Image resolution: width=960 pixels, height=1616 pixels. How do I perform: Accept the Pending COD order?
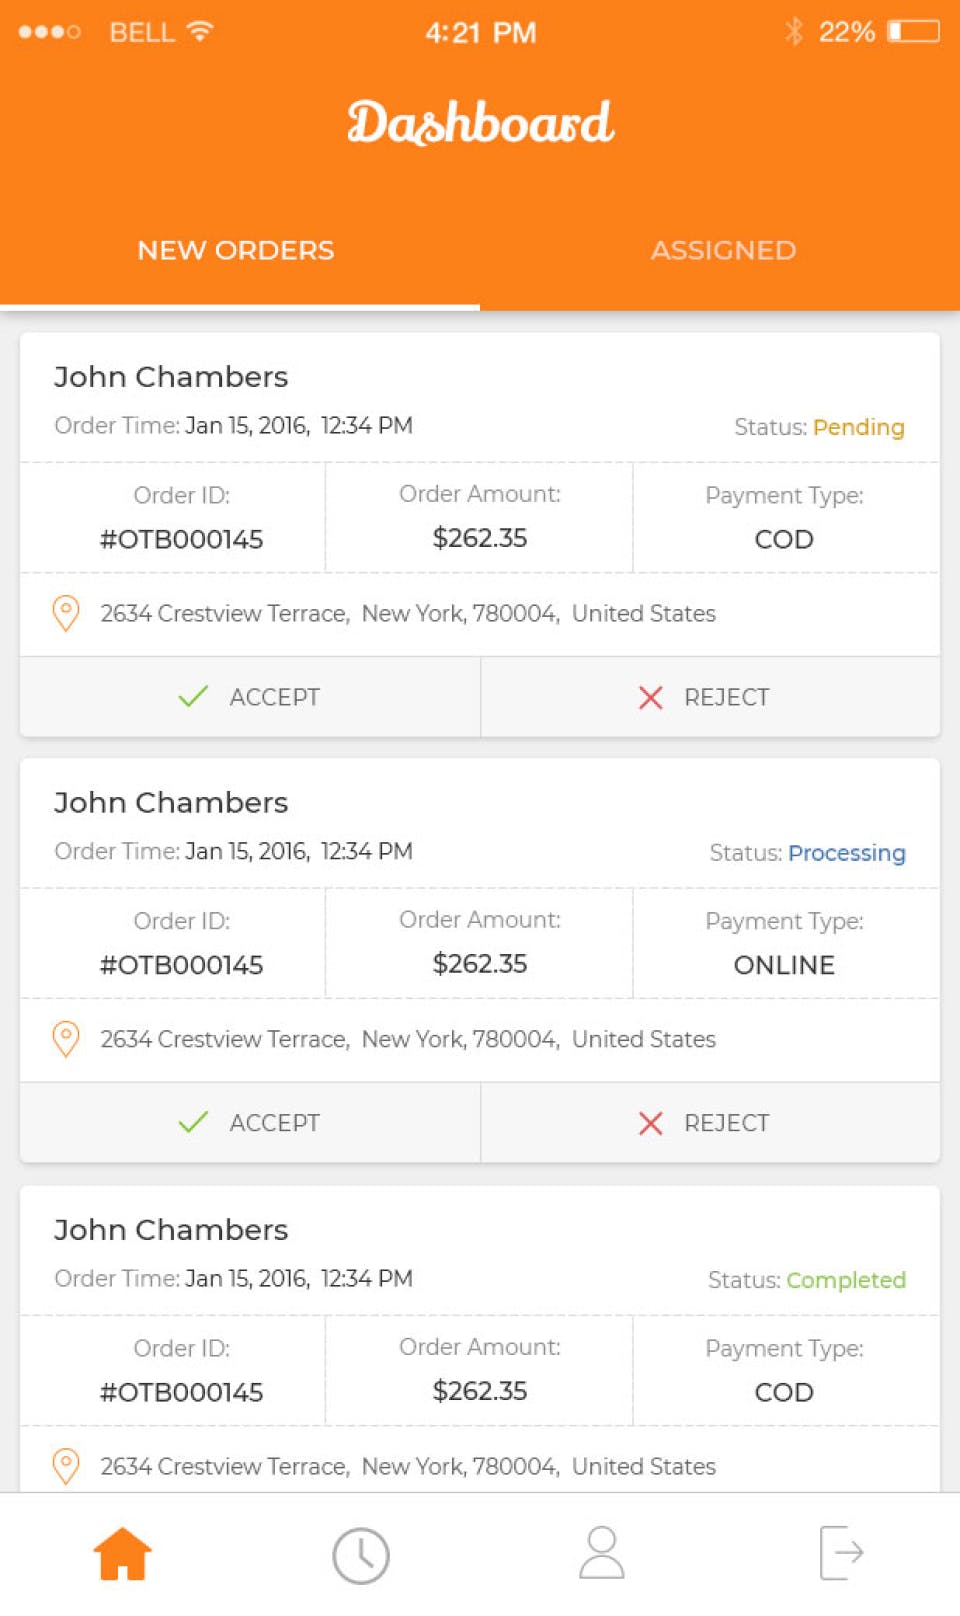point(250,697)
